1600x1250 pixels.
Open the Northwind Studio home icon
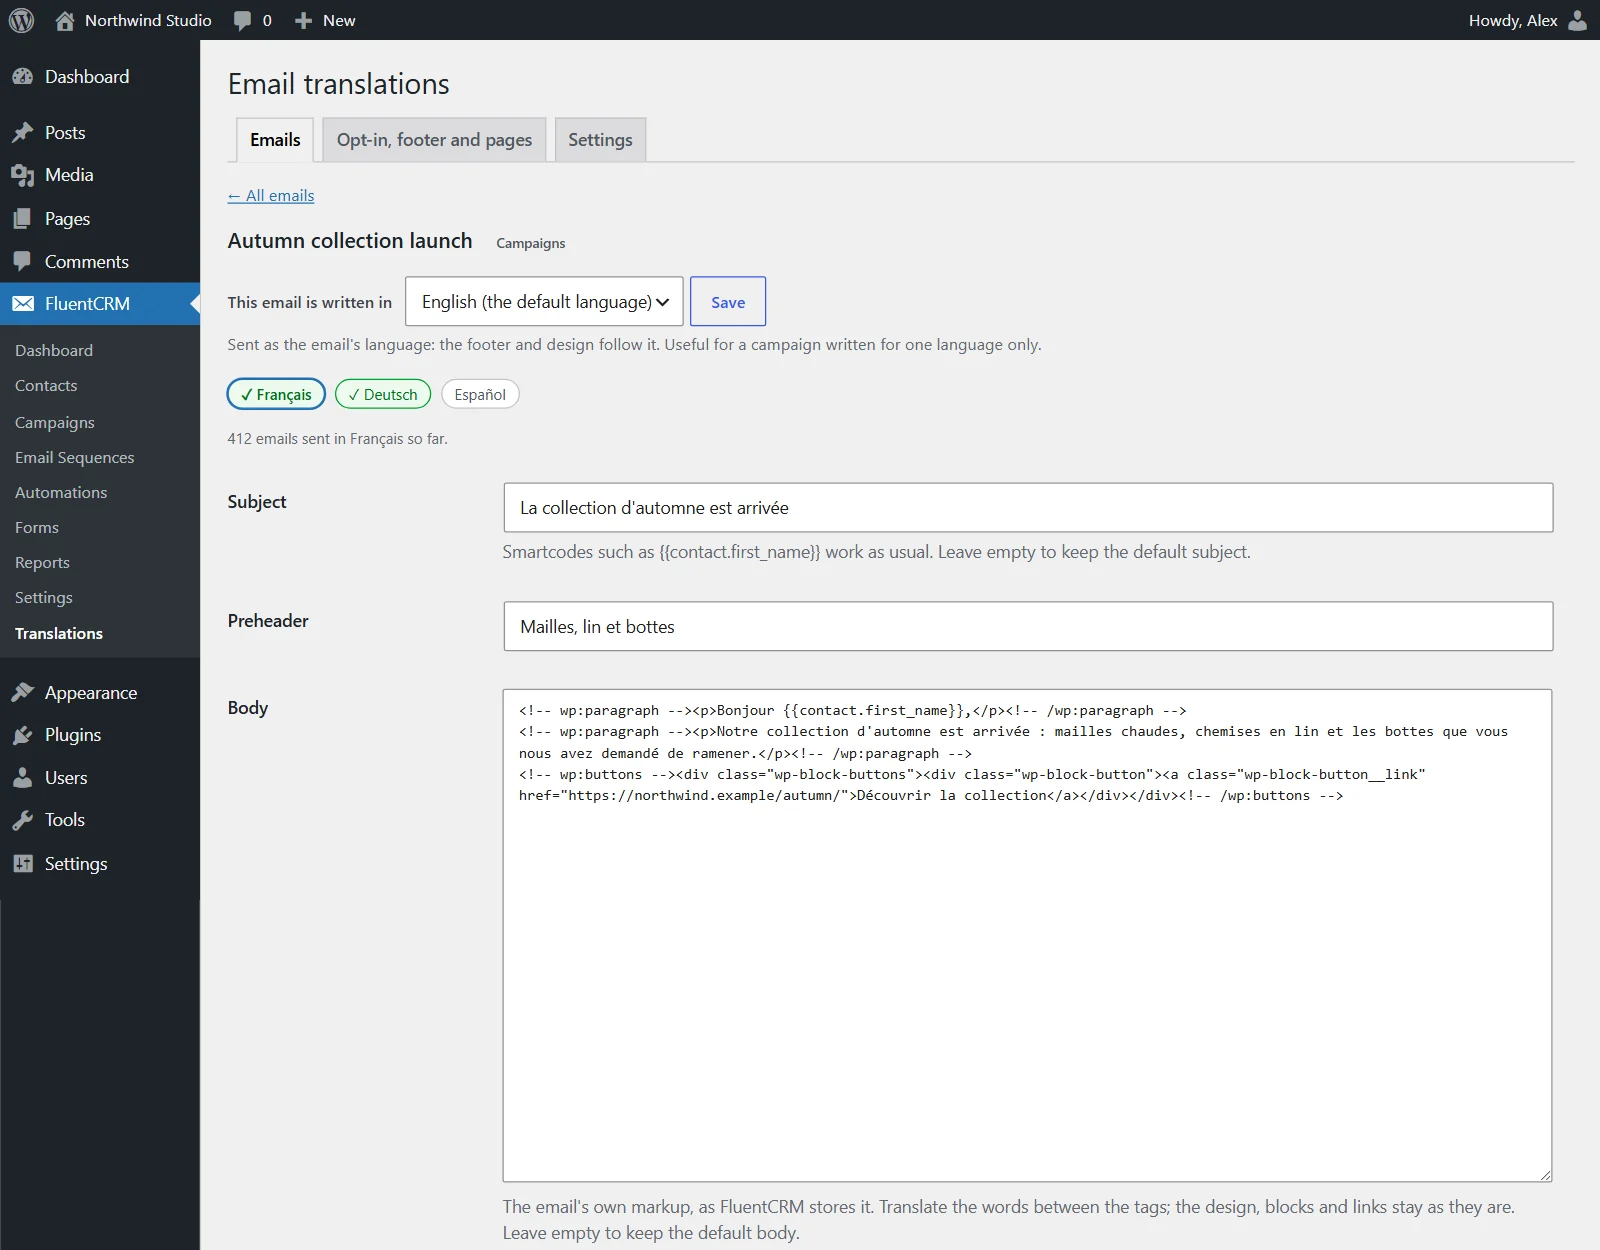(x=65, y=20)
